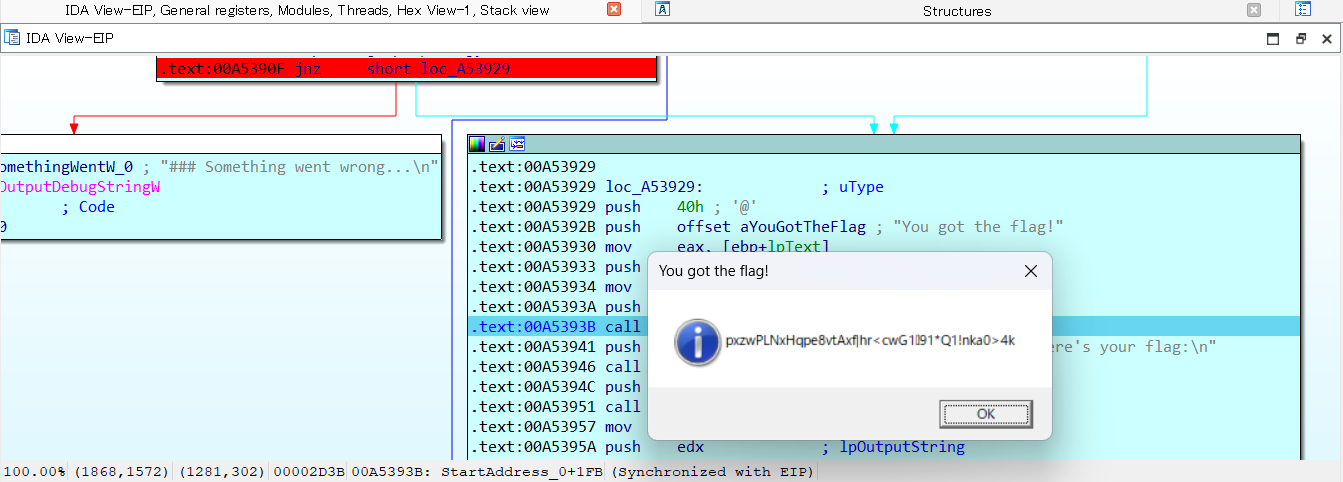
Task: Switch to the IDA View-EIP, General registers tab
Action: click(x=306, y=11)
